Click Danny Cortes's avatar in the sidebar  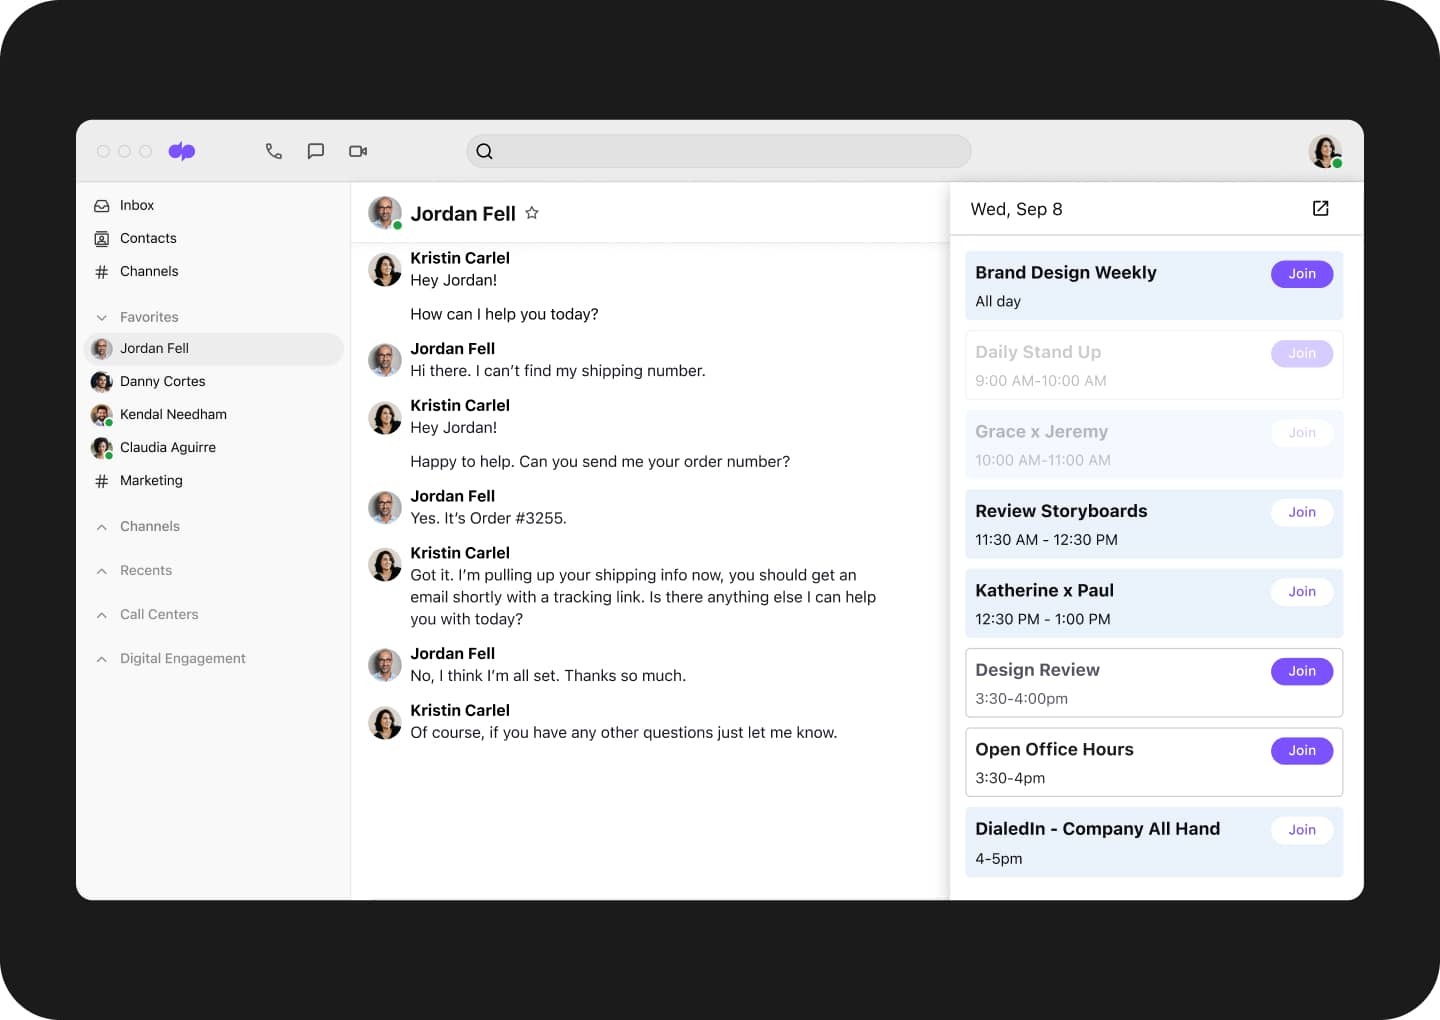(101, 381)
